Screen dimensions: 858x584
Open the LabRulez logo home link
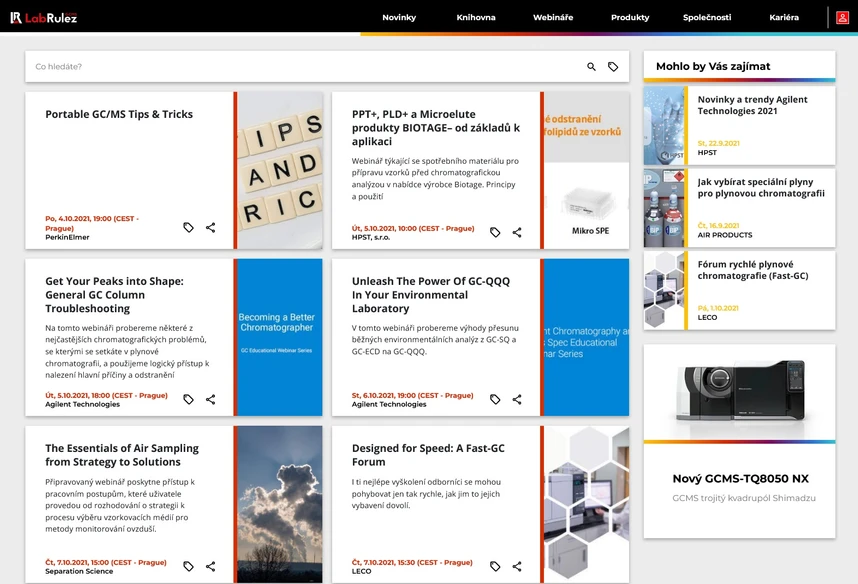coord(44,18)
